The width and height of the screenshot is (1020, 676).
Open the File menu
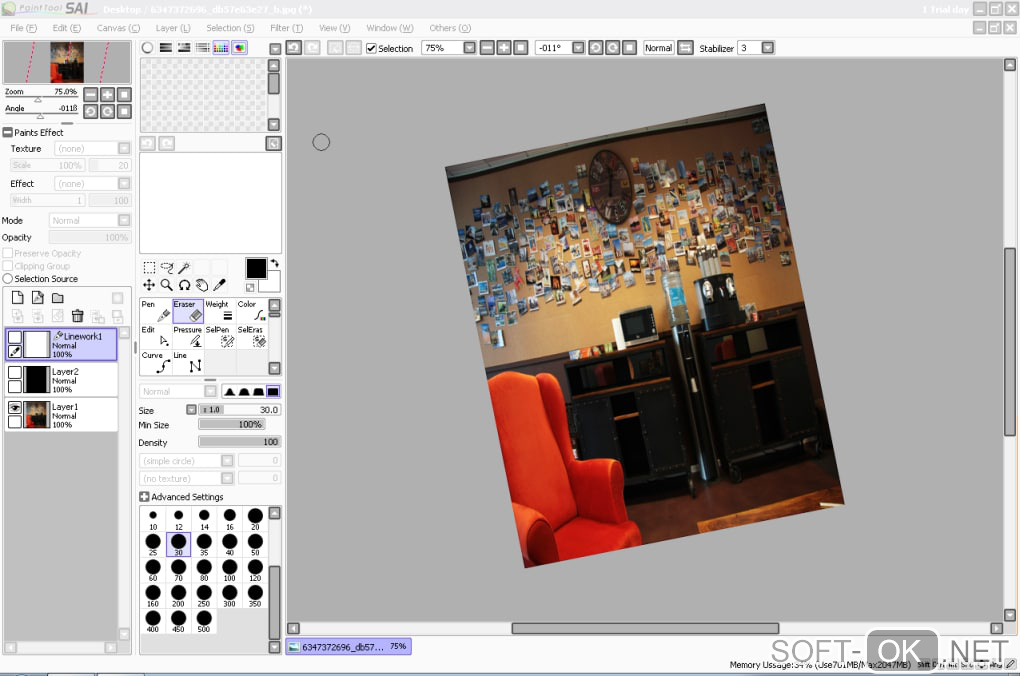pyautogui.click(x=23, y=28)
